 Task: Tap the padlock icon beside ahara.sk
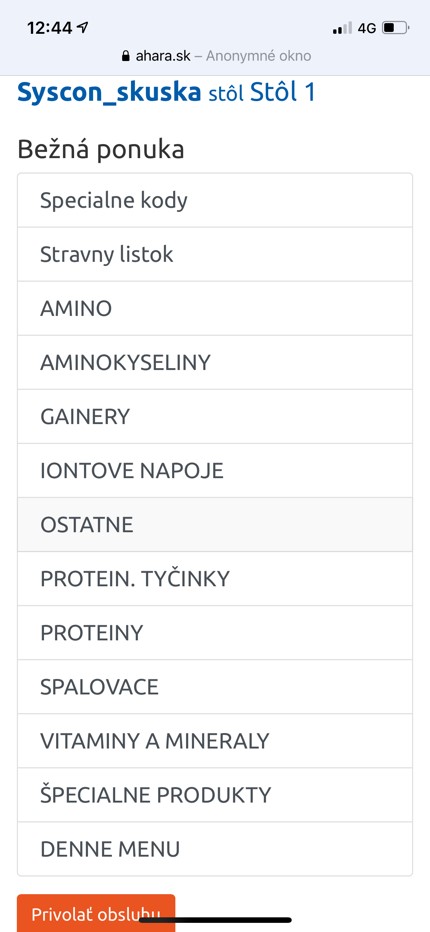click(125, 56)
